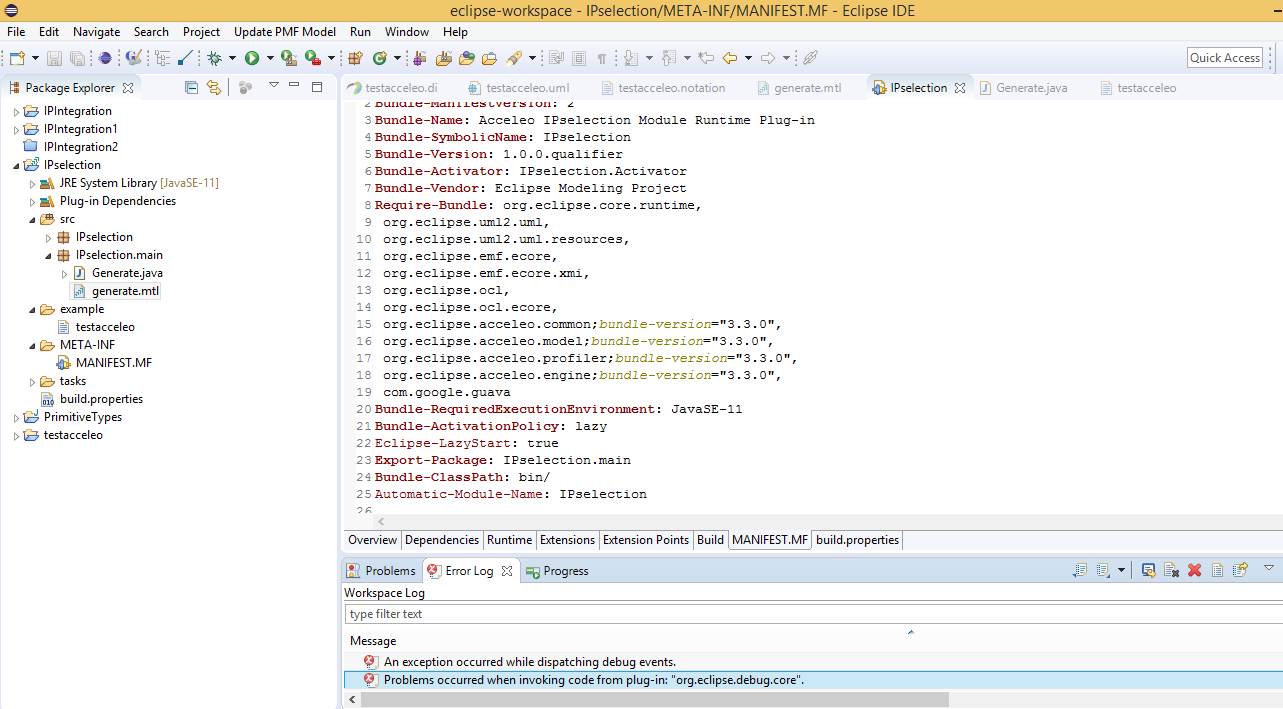1283x709 pixels.
Task: Select the generate.mtl file
Action: click(125, 291)
